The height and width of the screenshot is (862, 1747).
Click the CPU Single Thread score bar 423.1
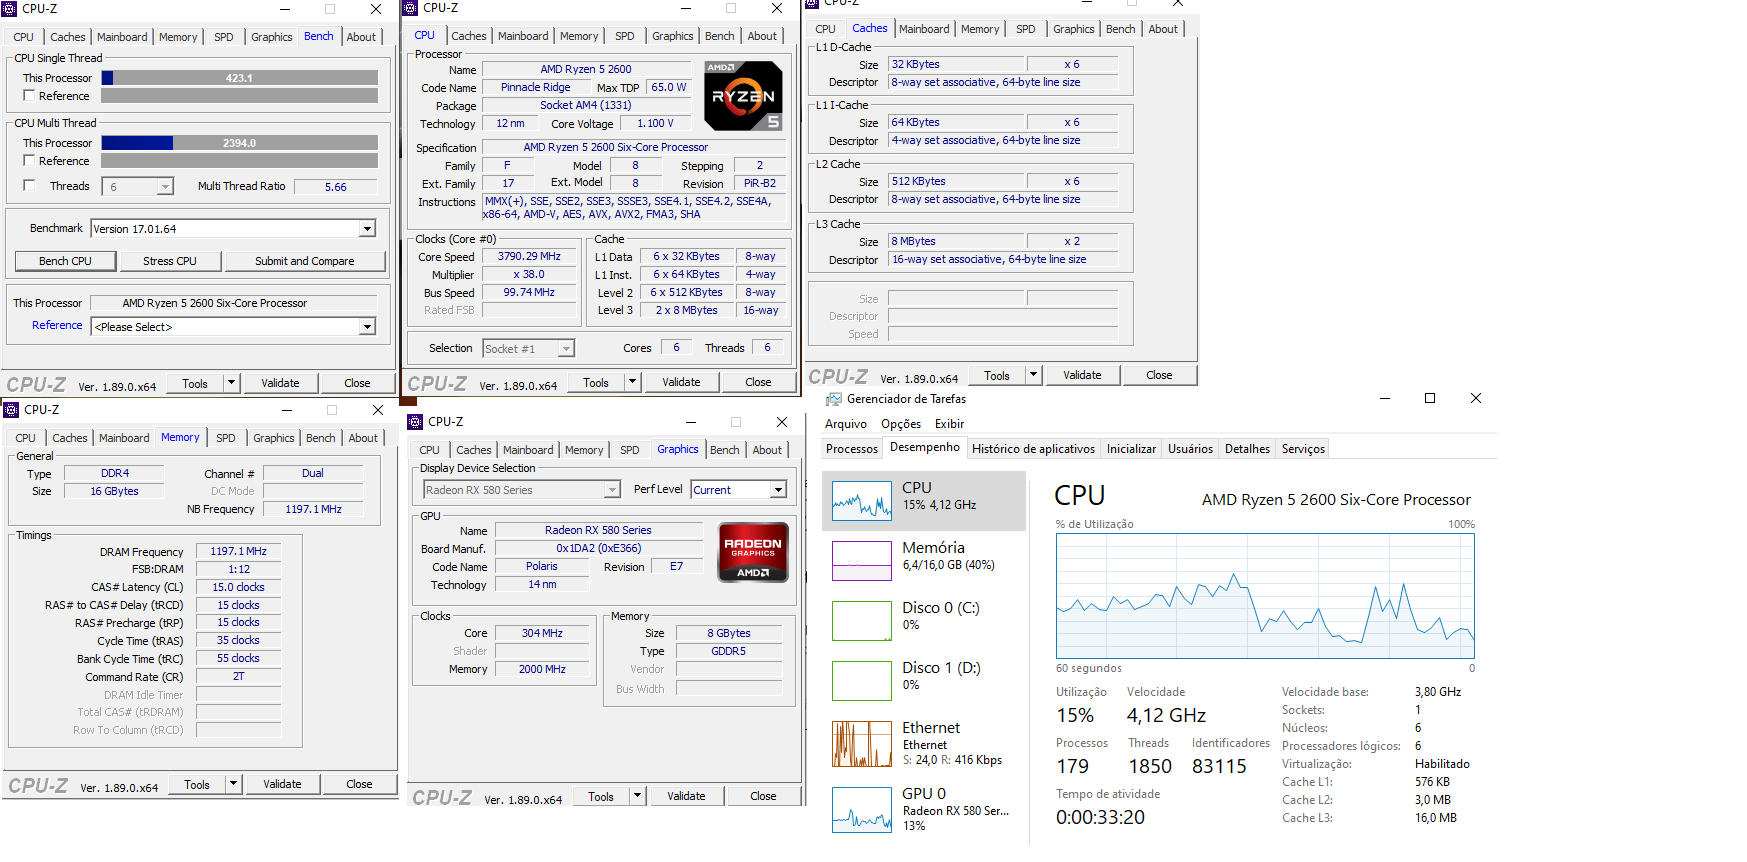[240, 78]
